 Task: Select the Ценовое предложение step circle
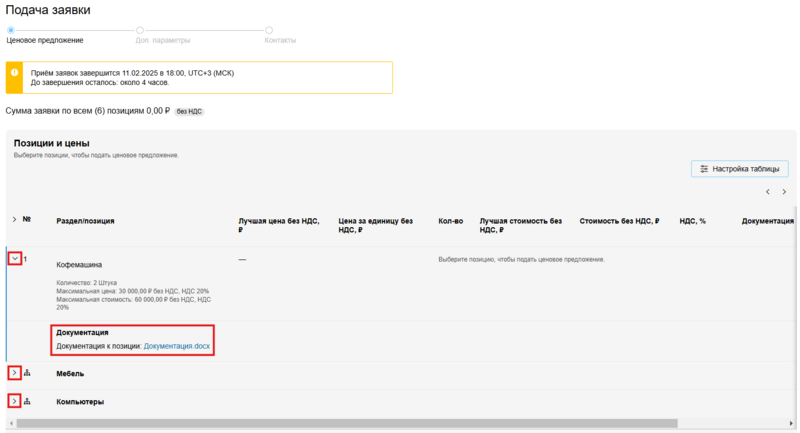pyautogui.click(x=11, y=30)
